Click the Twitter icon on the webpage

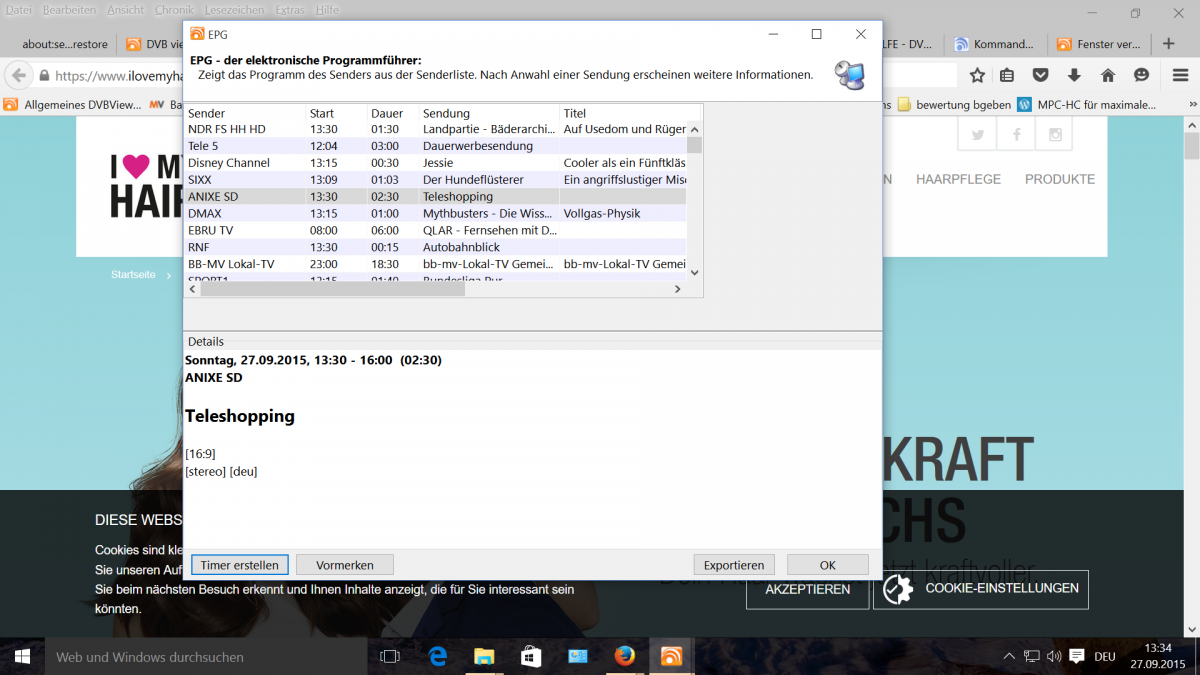977,135
